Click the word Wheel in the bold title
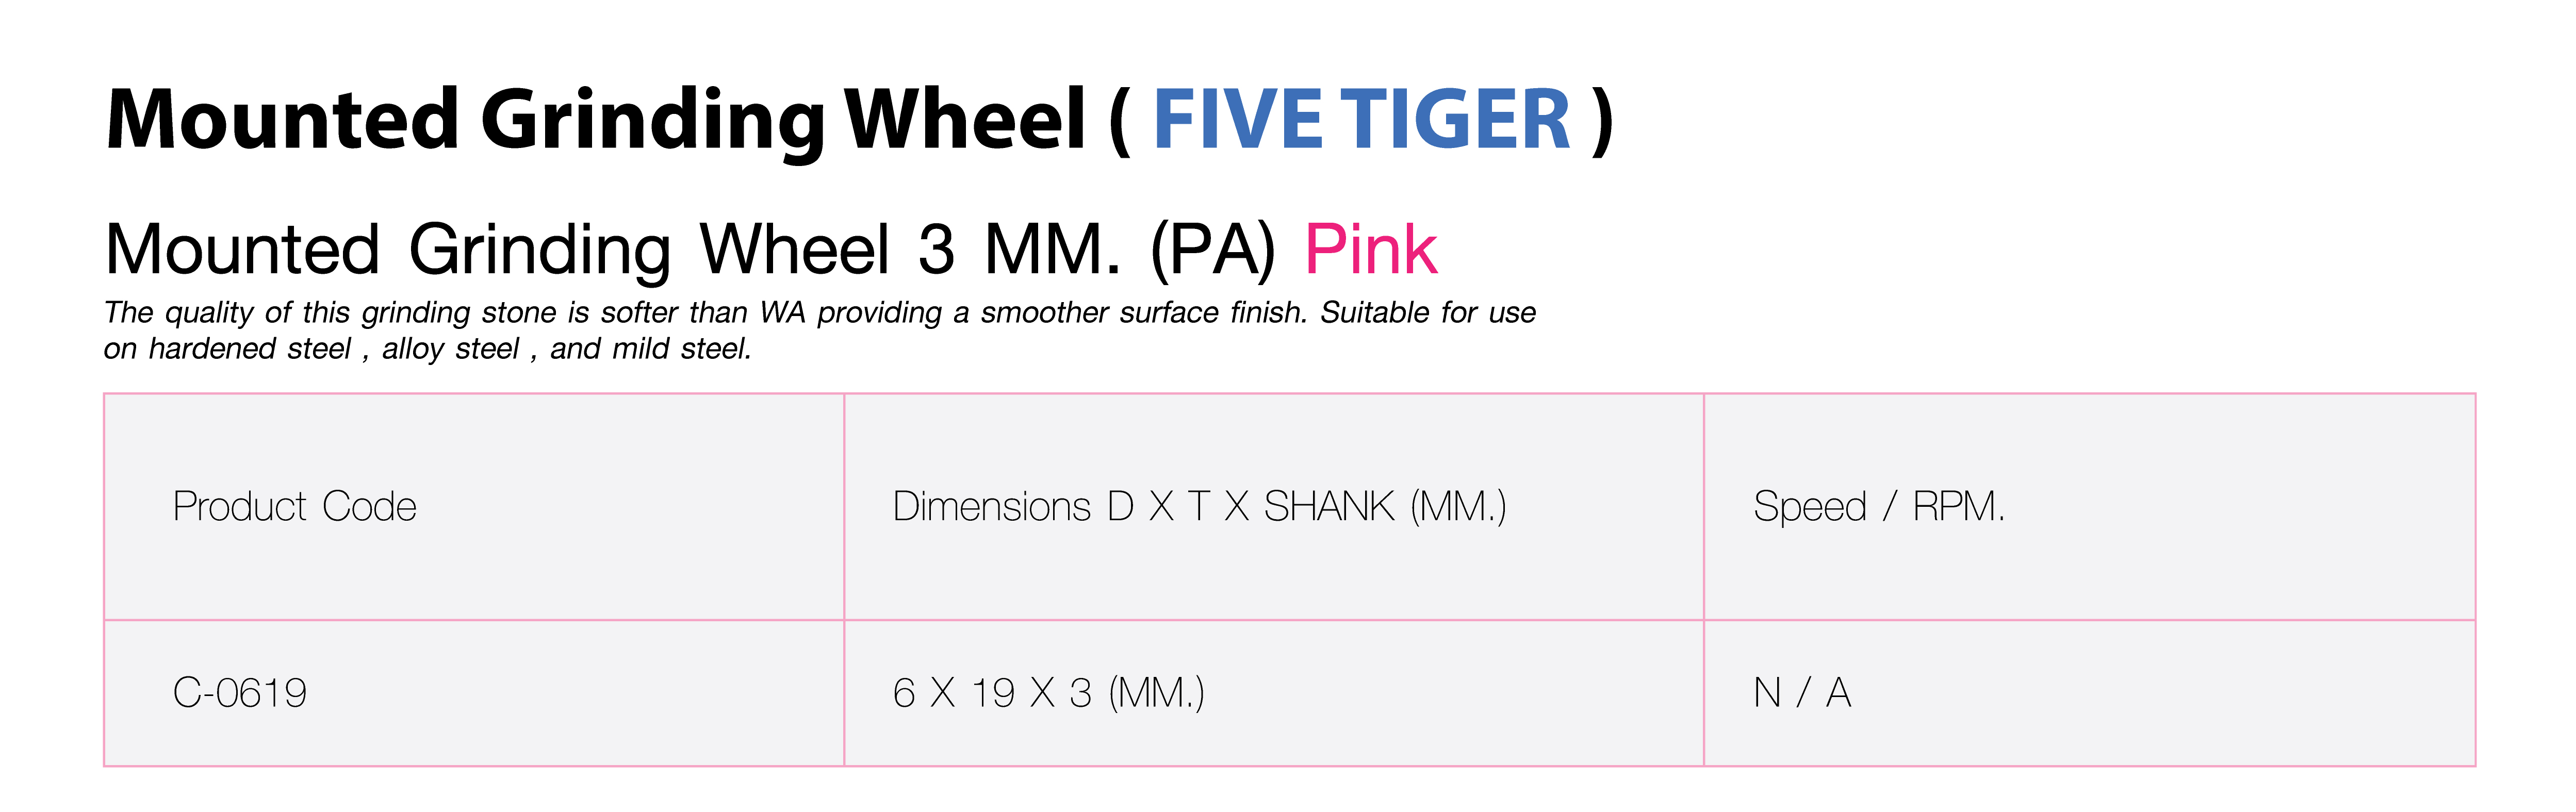This screenshot has width=2576, height=812. (x=964, y=120)
